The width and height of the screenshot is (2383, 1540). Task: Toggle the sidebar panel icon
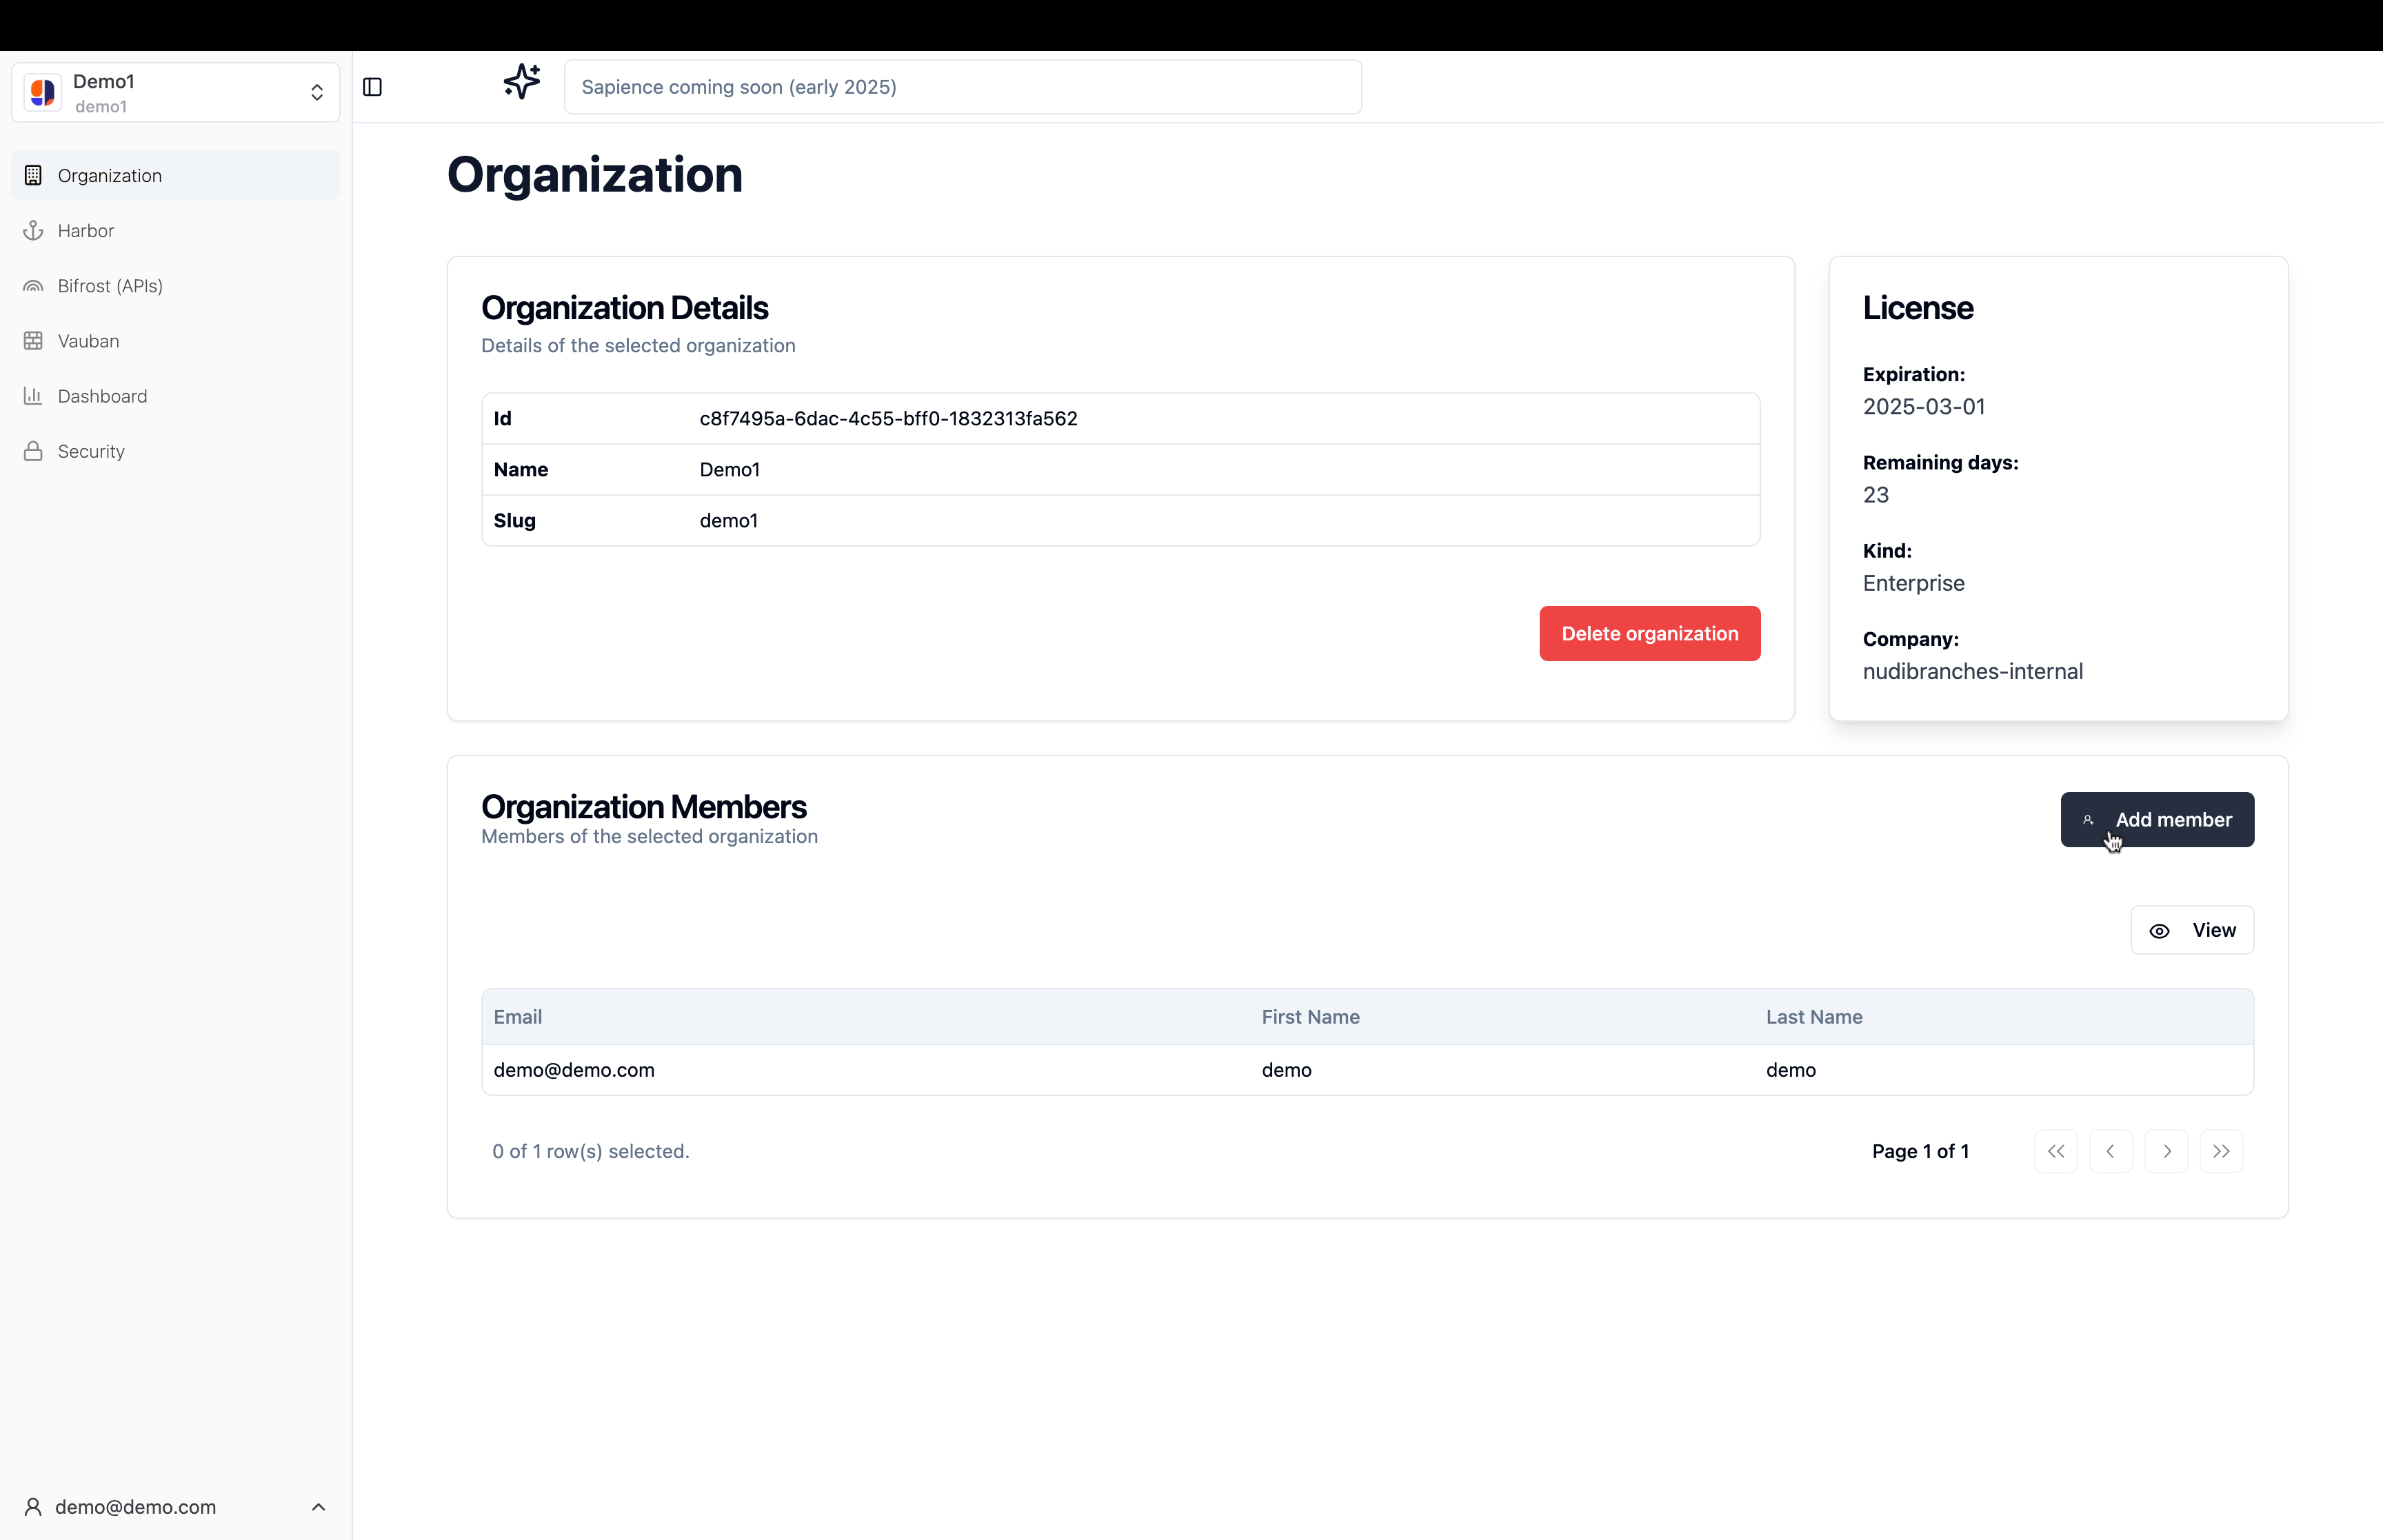(373, 87)
